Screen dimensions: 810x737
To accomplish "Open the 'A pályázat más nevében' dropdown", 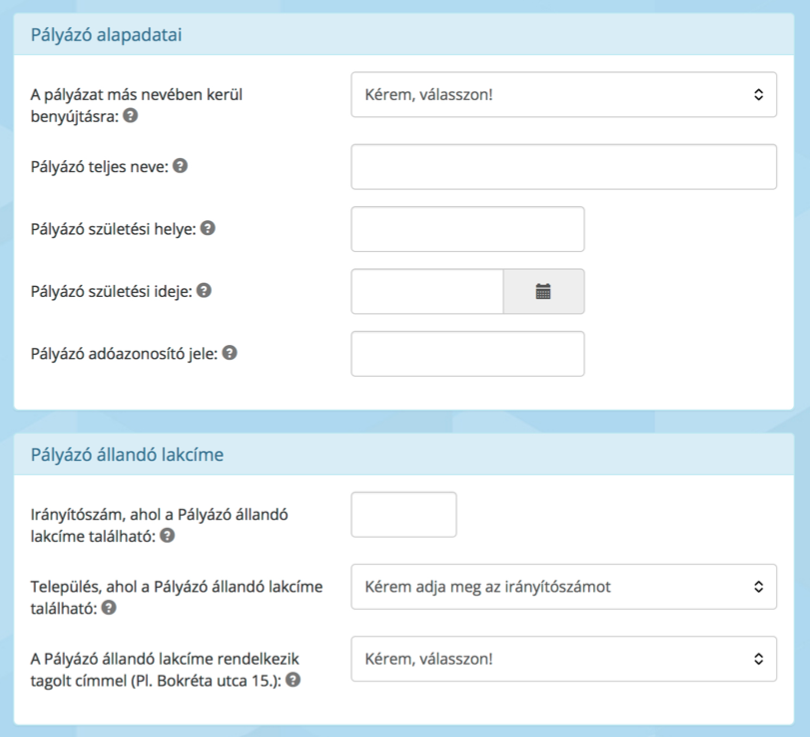I will (563, 94).
